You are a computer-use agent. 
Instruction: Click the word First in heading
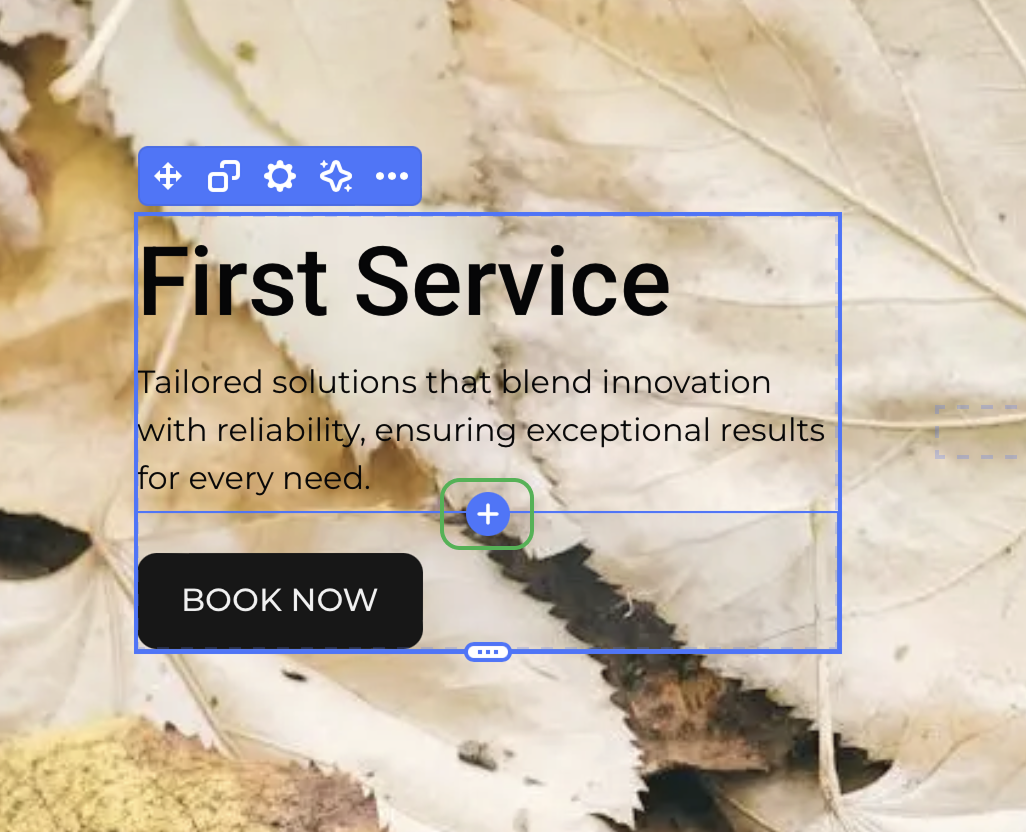point(233,281)
